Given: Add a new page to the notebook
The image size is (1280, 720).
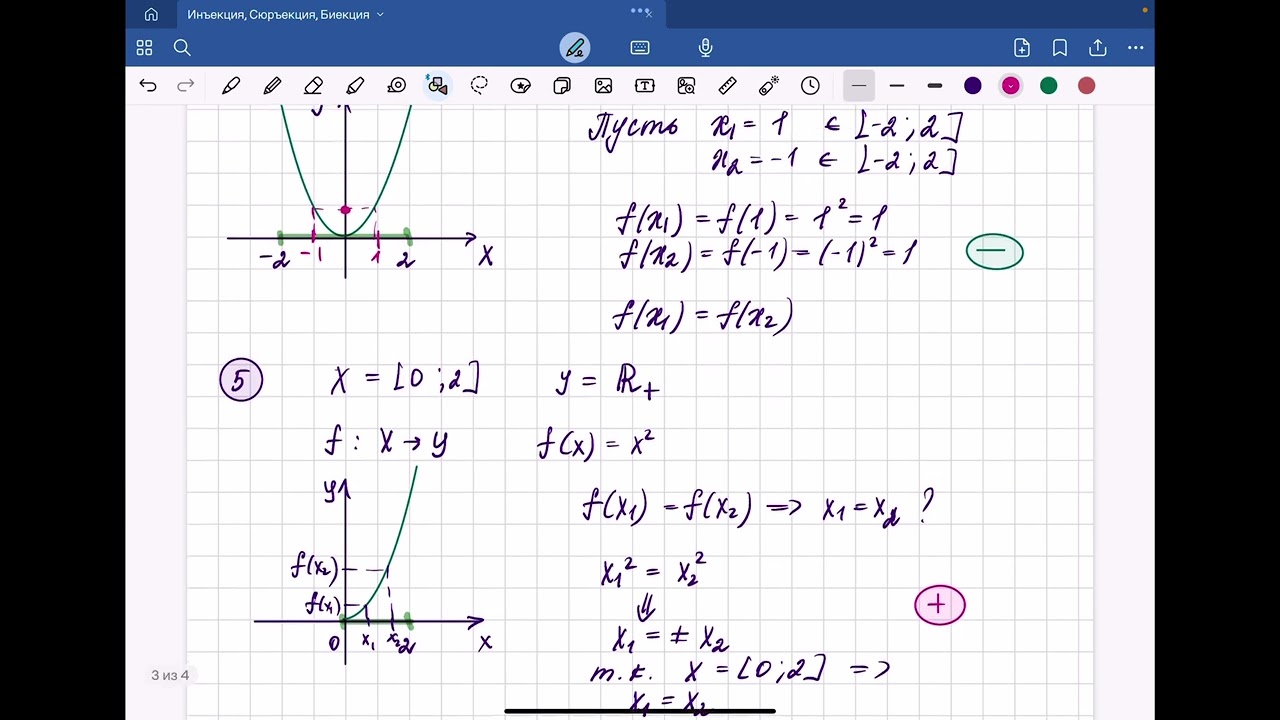Looking at the screenshot, I should point(1022,48).
